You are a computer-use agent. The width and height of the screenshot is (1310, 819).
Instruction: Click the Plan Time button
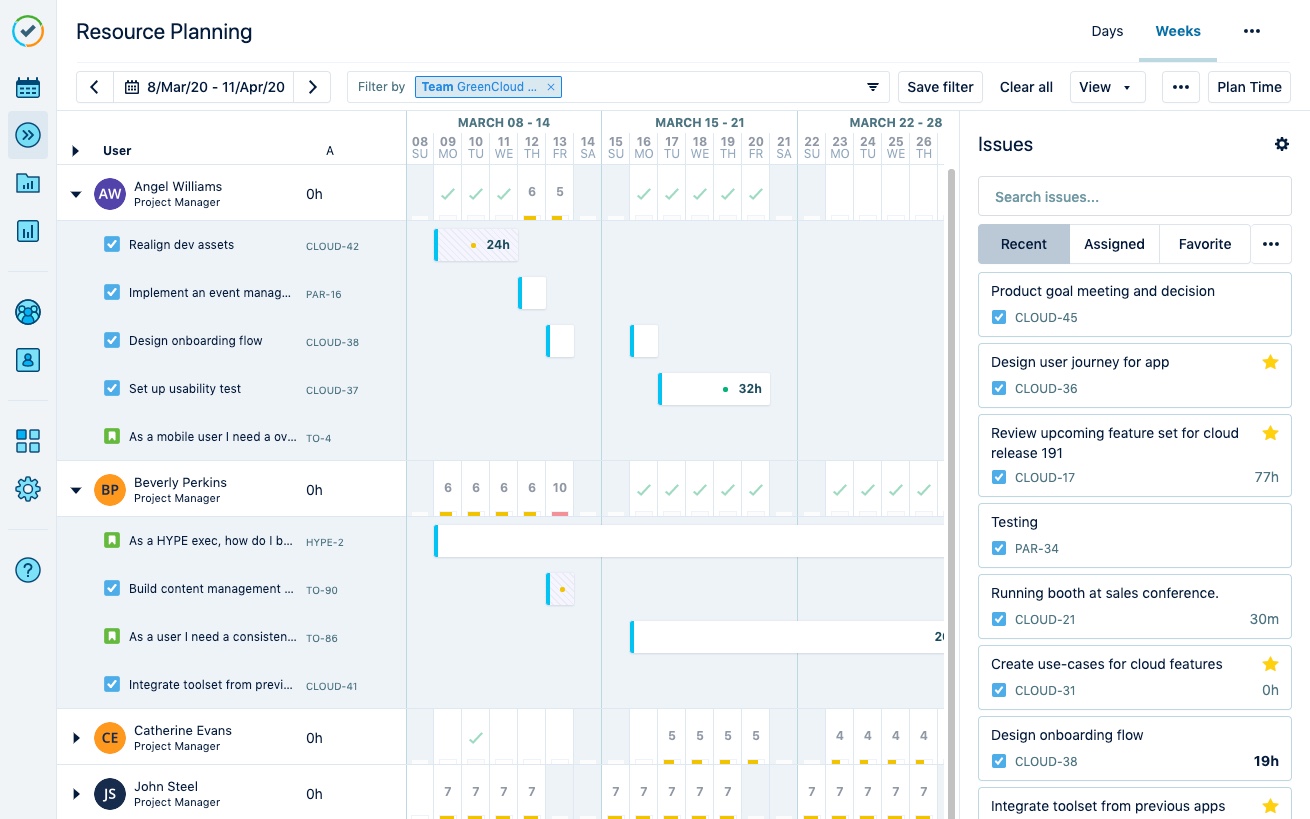1249,87
